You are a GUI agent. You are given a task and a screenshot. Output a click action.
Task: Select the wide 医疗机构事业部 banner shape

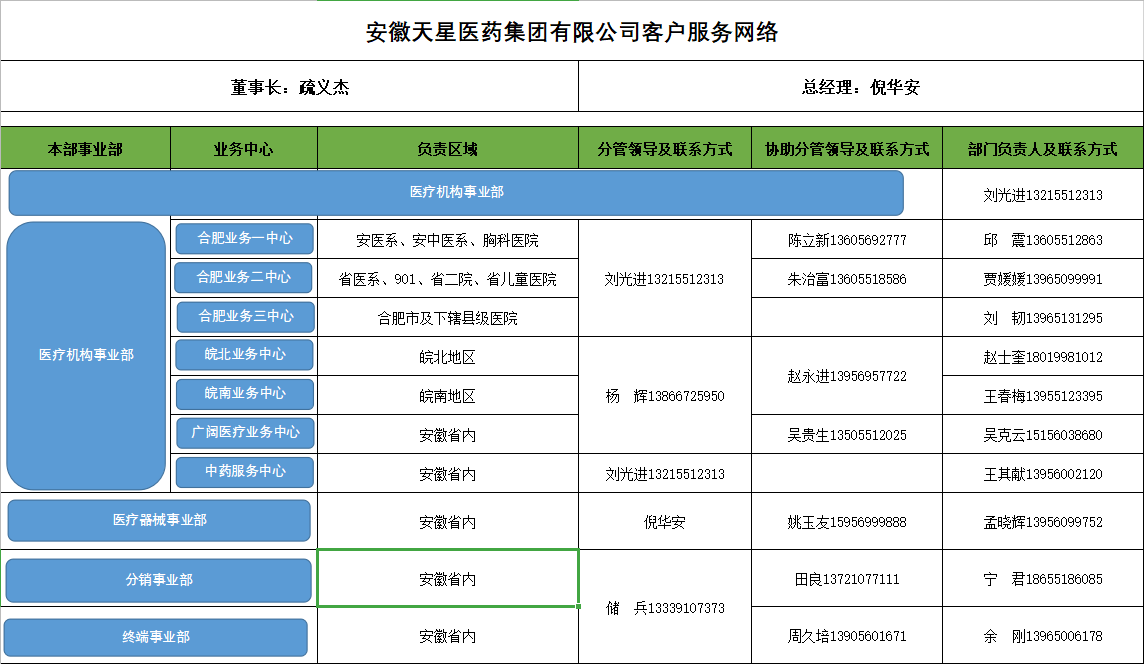click(456, 193)
